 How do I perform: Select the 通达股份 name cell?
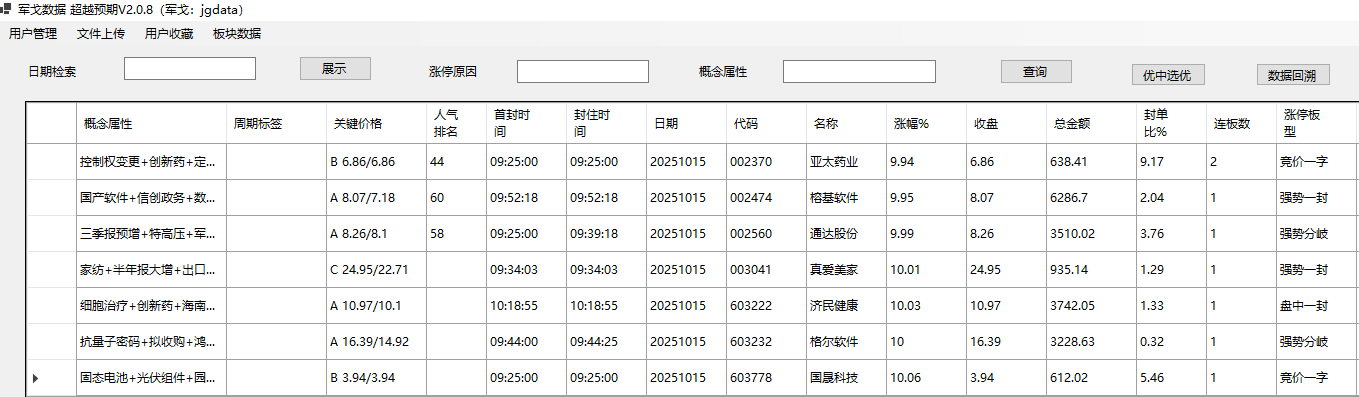(x=847, y=234)
